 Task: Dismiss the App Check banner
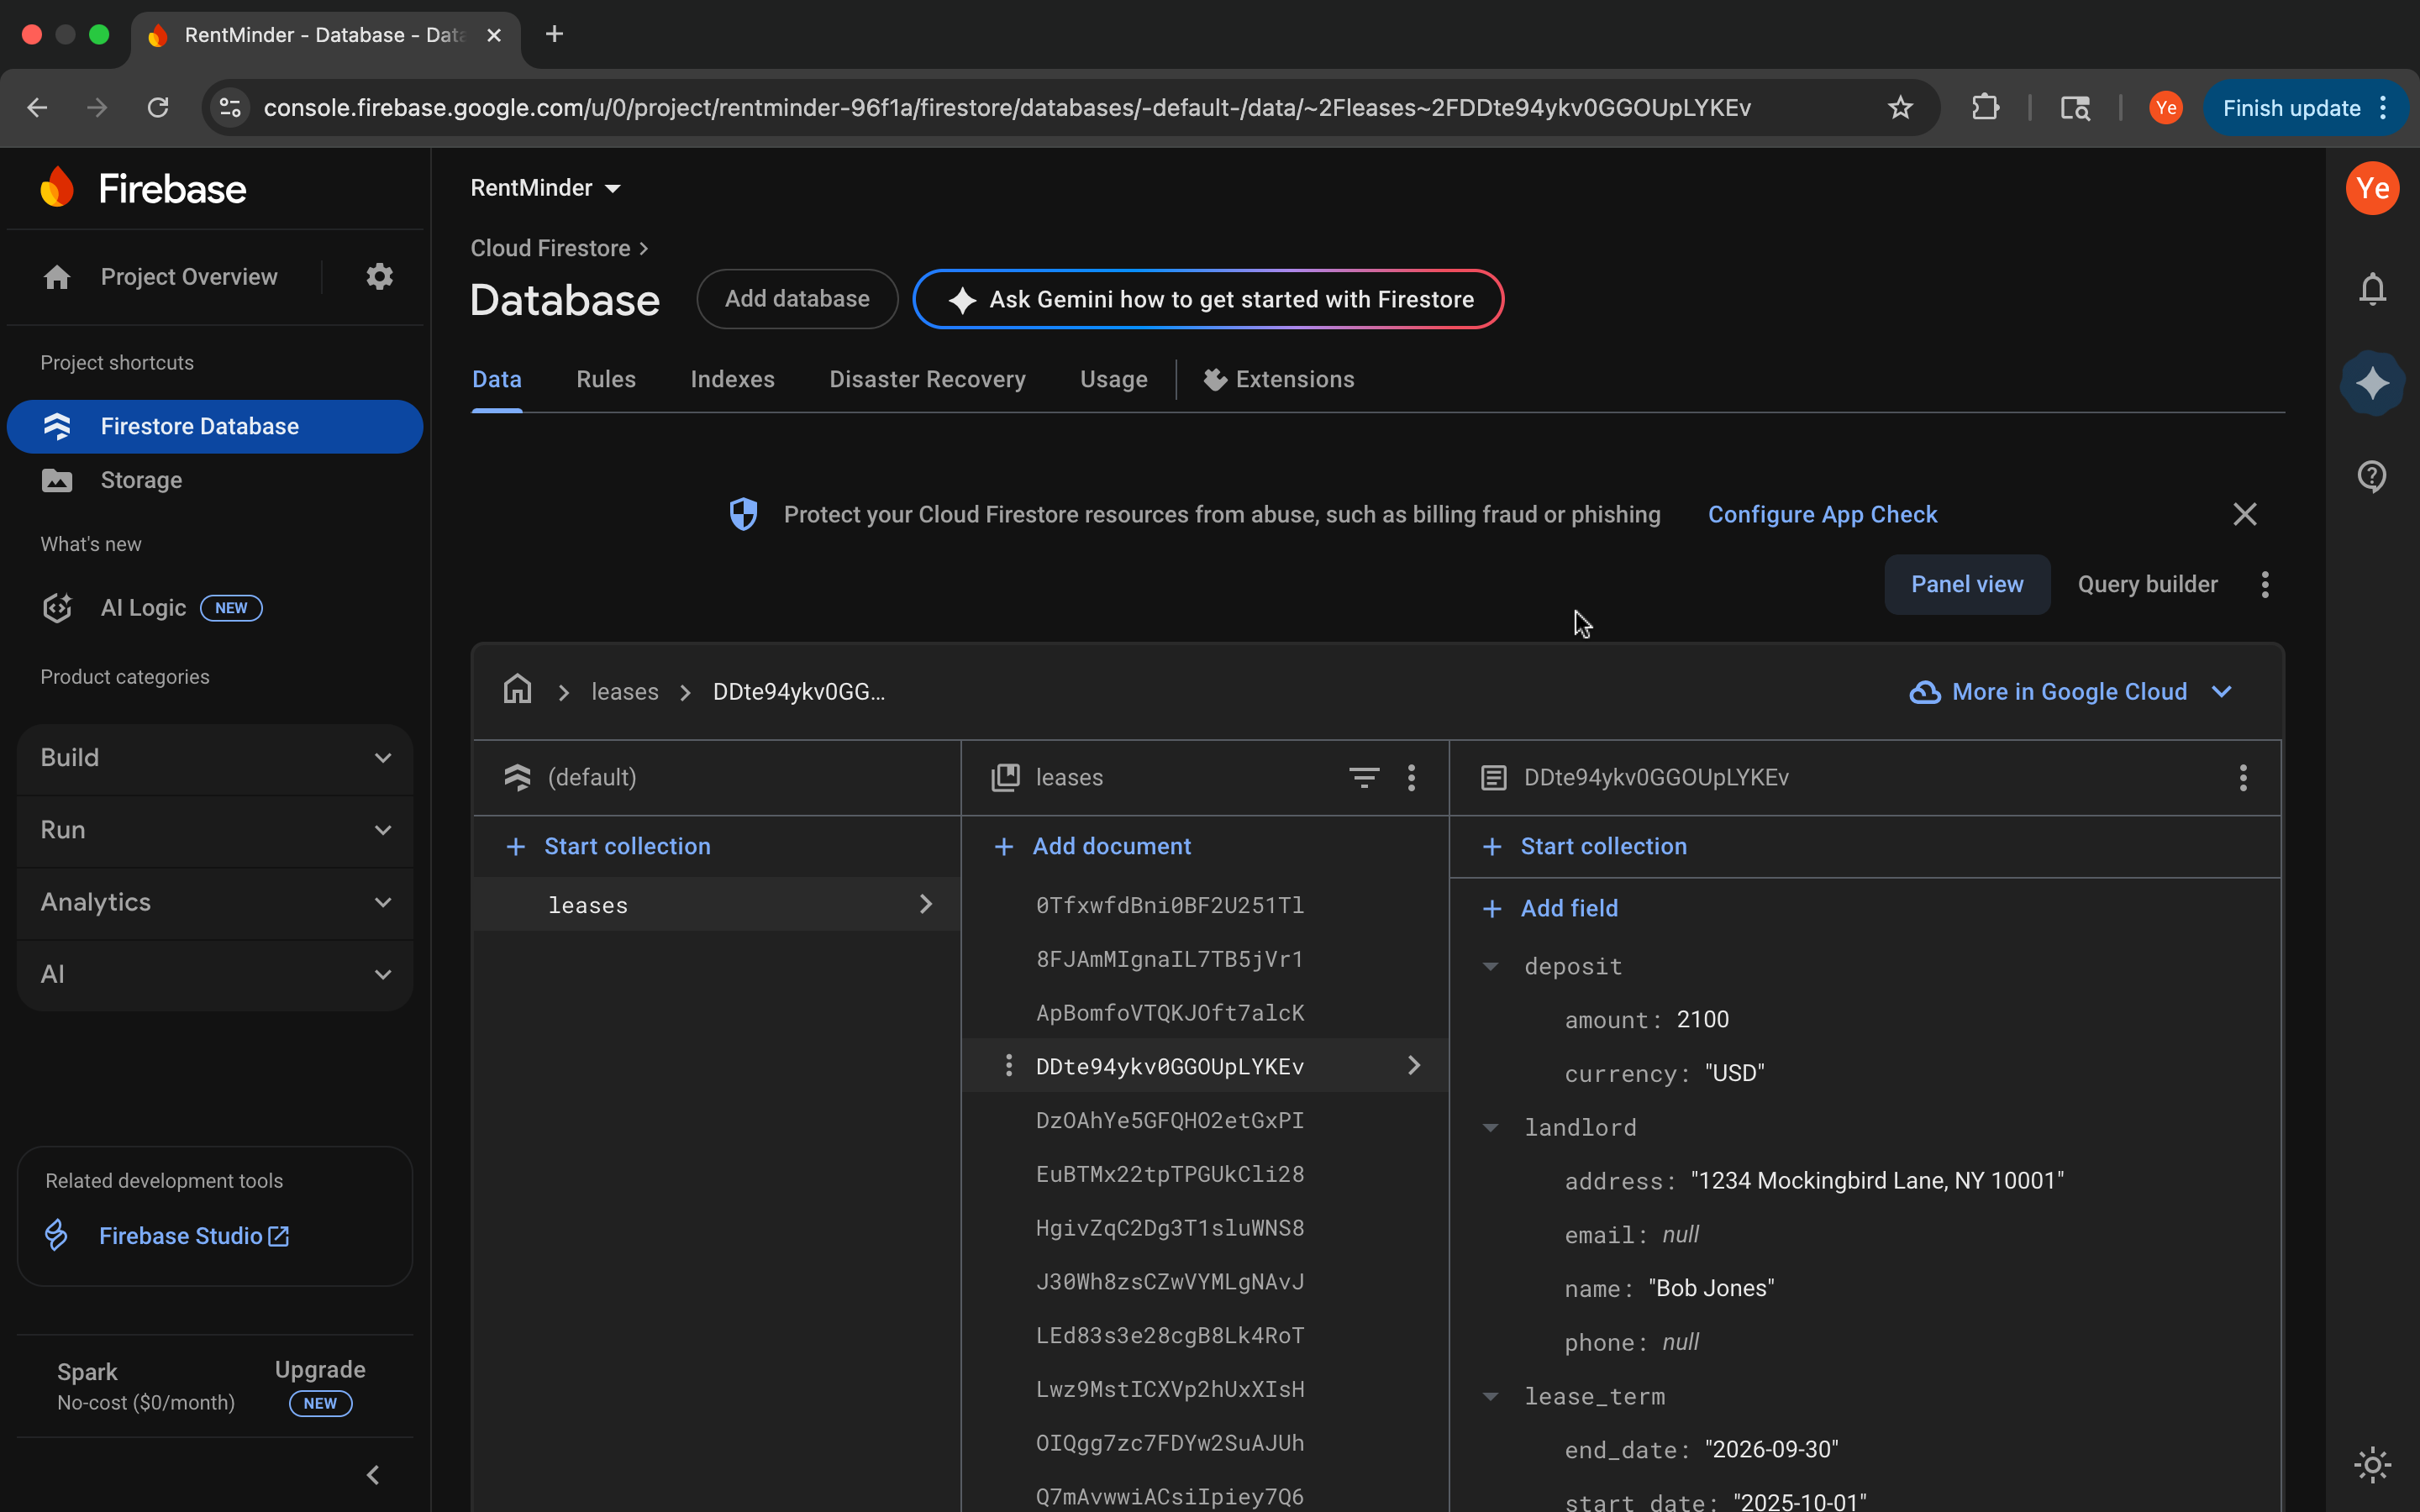[x=2244, y=514]
